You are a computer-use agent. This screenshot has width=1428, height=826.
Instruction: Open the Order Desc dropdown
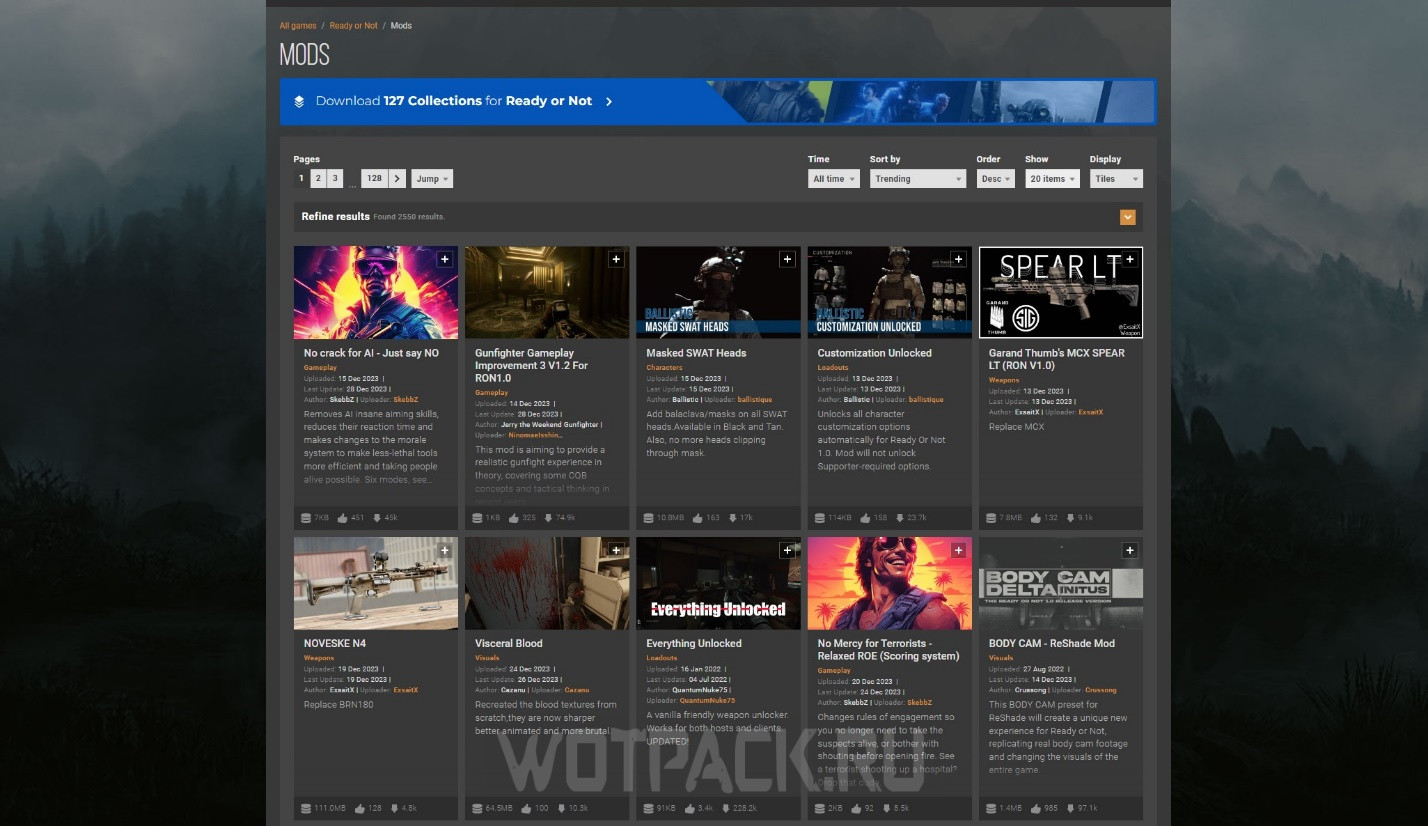pos(995,179)
